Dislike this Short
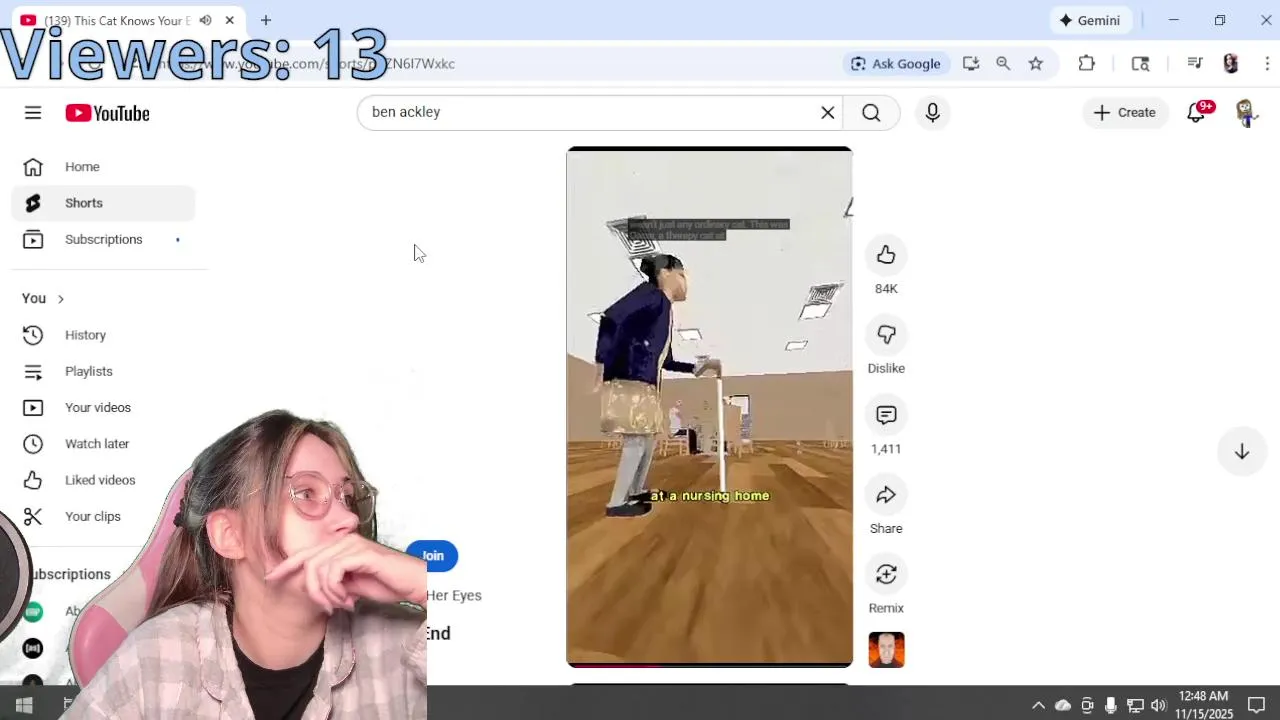Image resolution: width=1280 pixels, height=720 pixels. (x=886, y=335)
